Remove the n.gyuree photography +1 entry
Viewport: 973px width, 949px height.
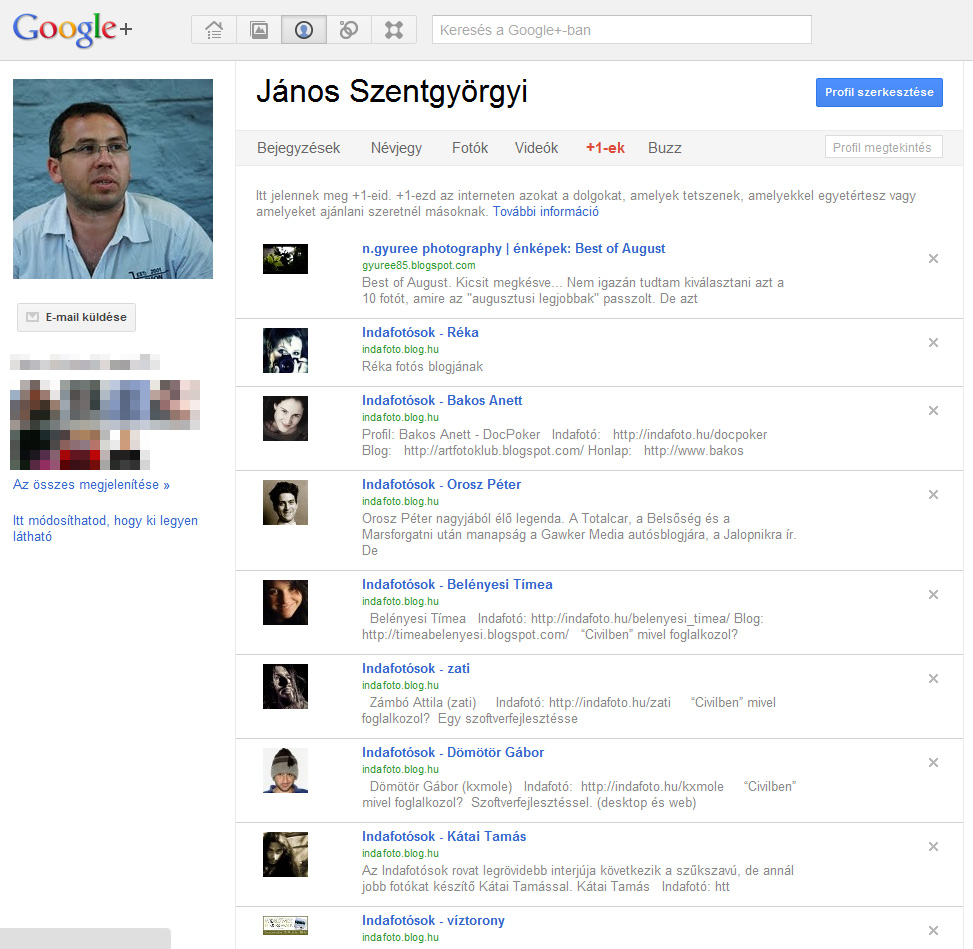[x=933, y=259]
